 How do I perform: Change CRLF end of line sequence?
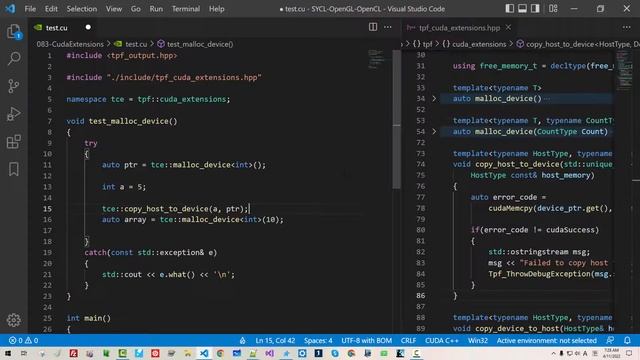(x=408, y=340)
